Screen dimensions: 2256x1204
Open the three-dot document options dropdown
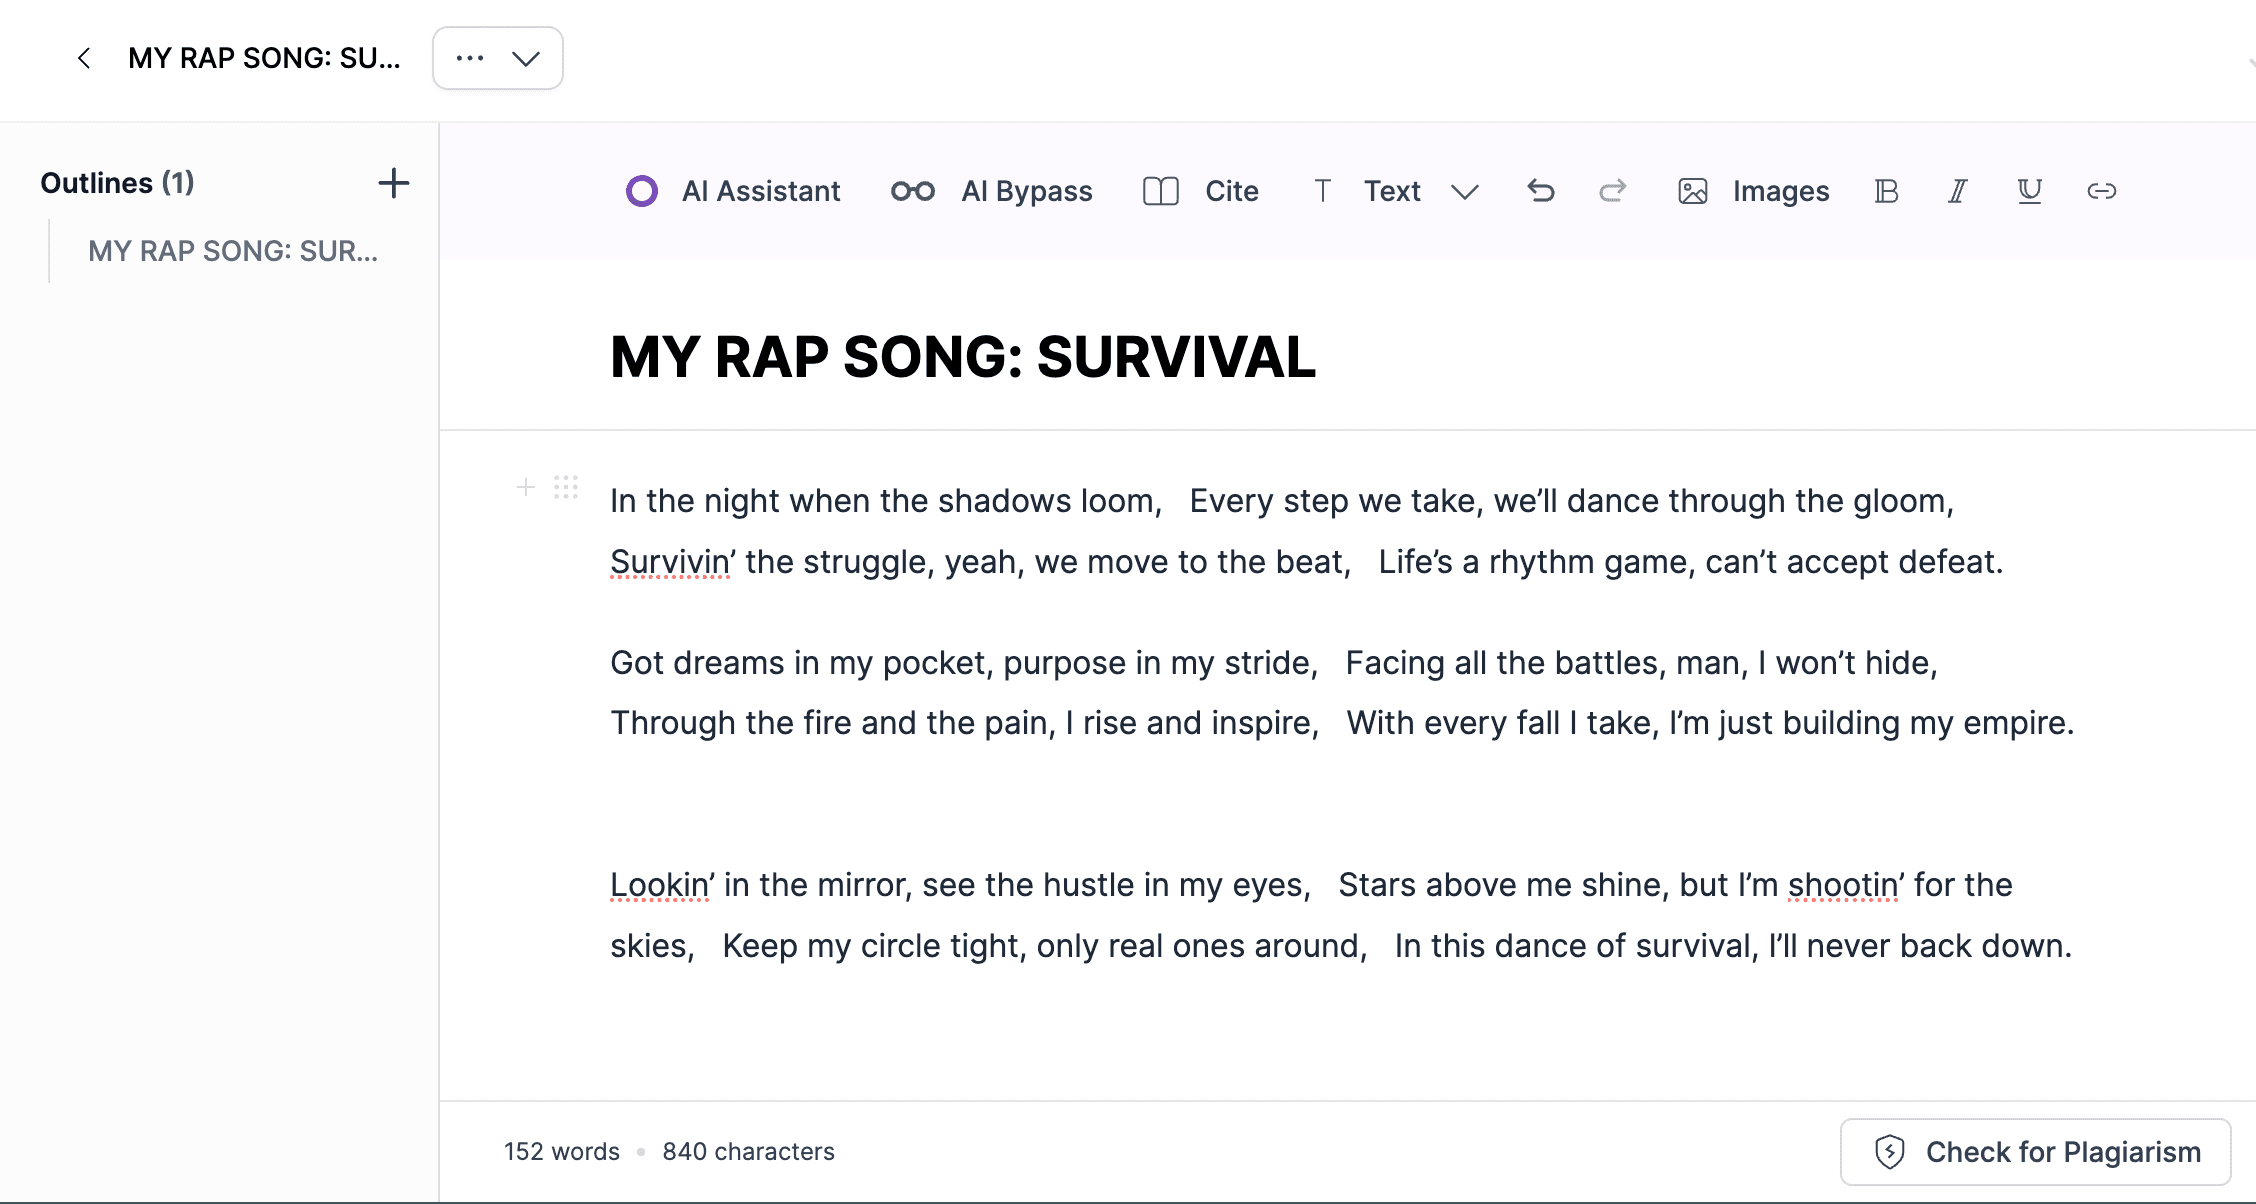coord(498,58)
